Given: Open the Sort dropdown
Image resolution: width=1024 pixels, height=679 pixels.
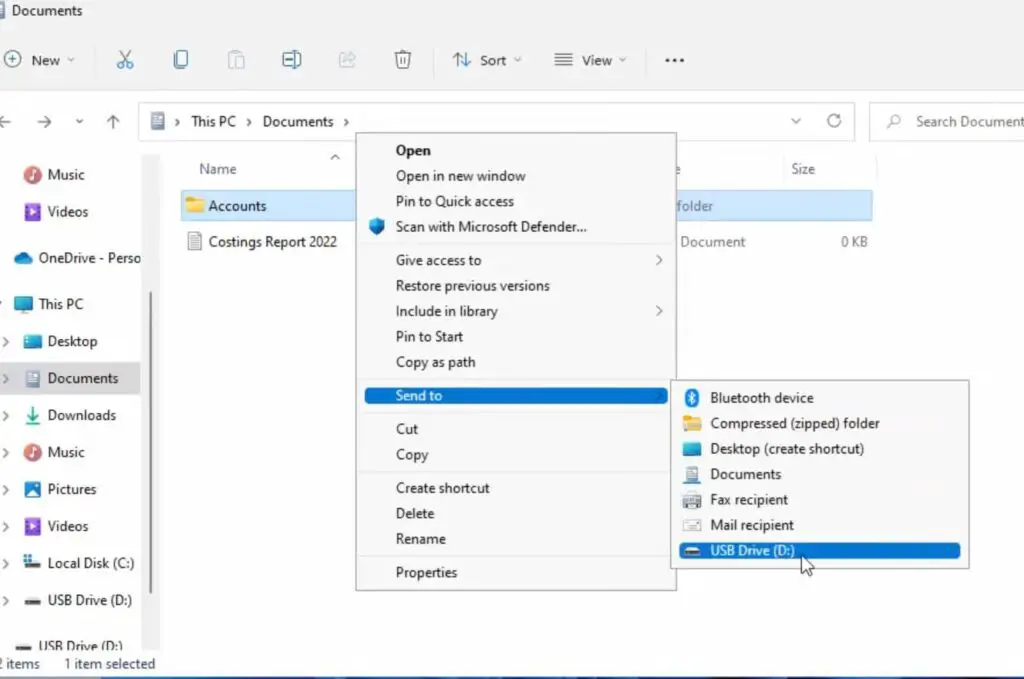Looking at the screenshot, I should coord(488,60).
